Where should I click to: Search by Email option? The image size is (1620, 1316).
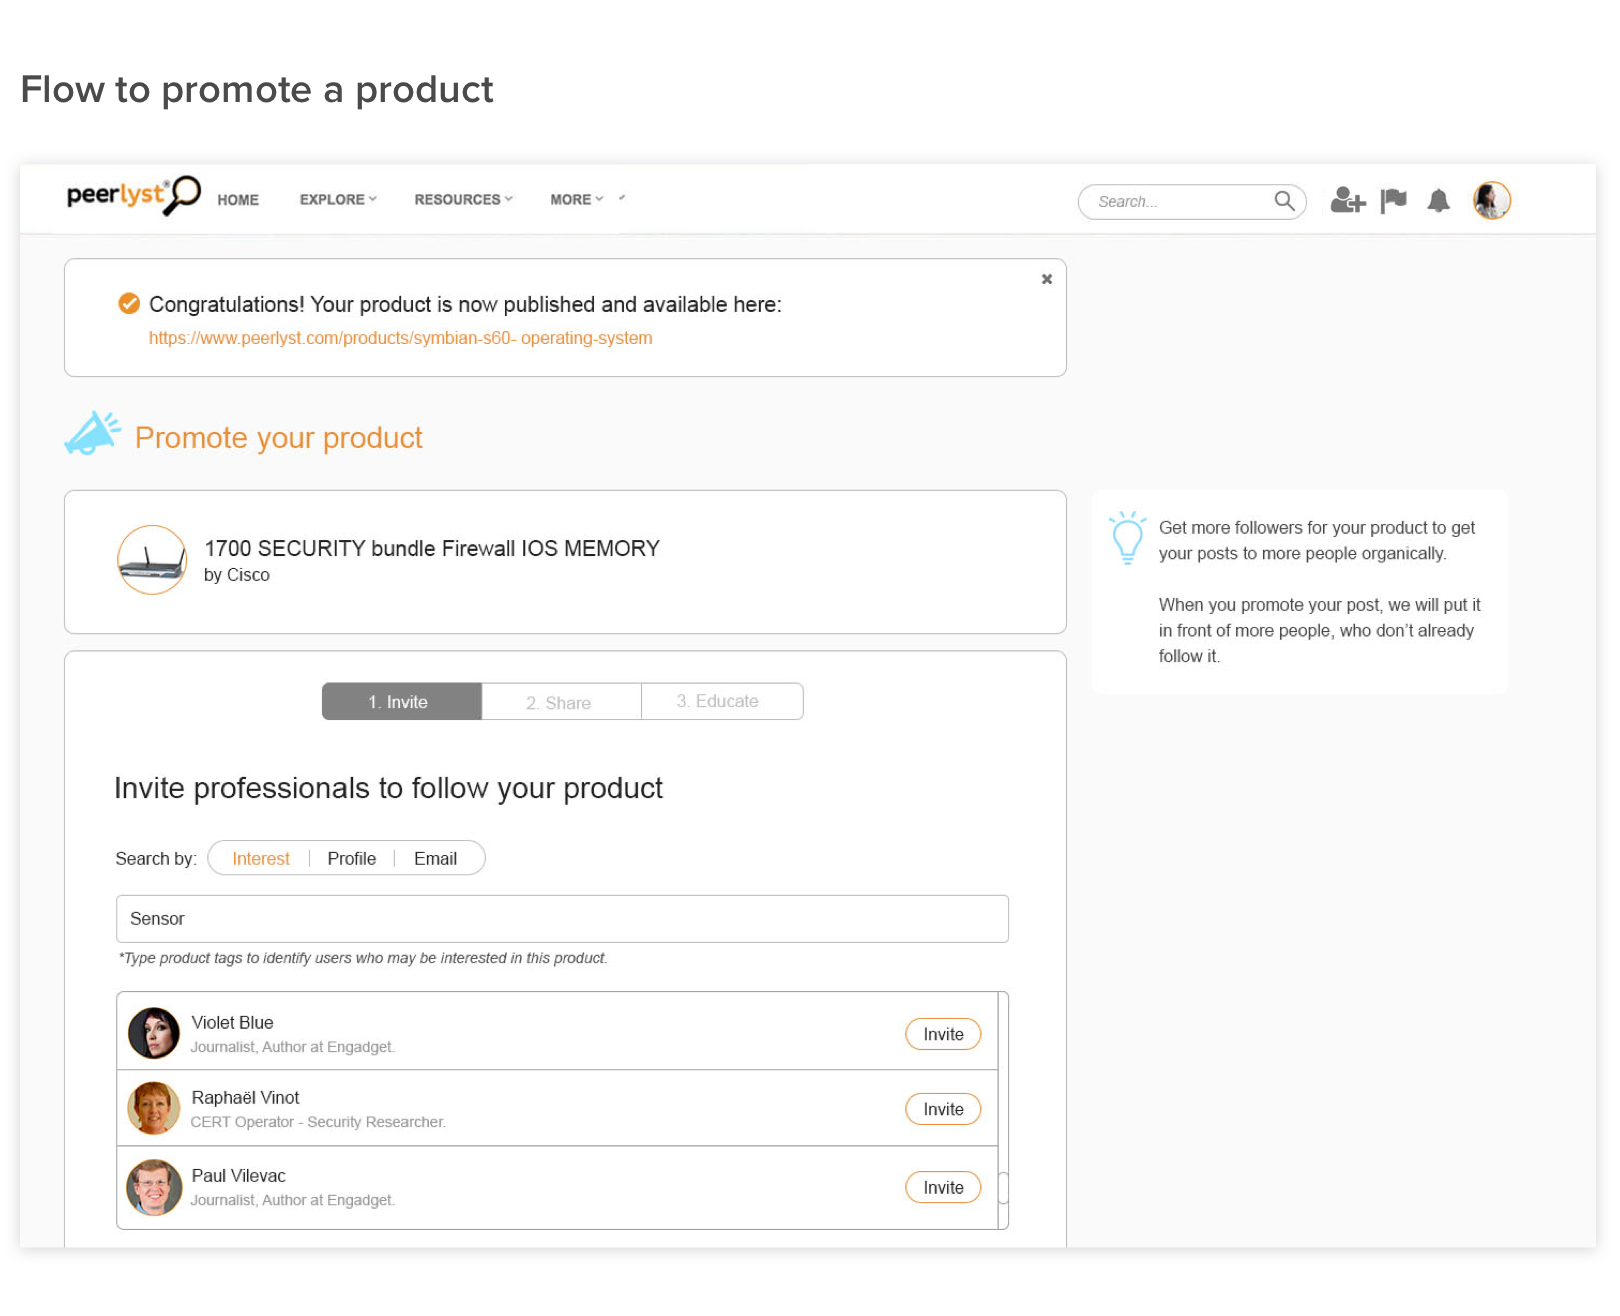point(435,858)
